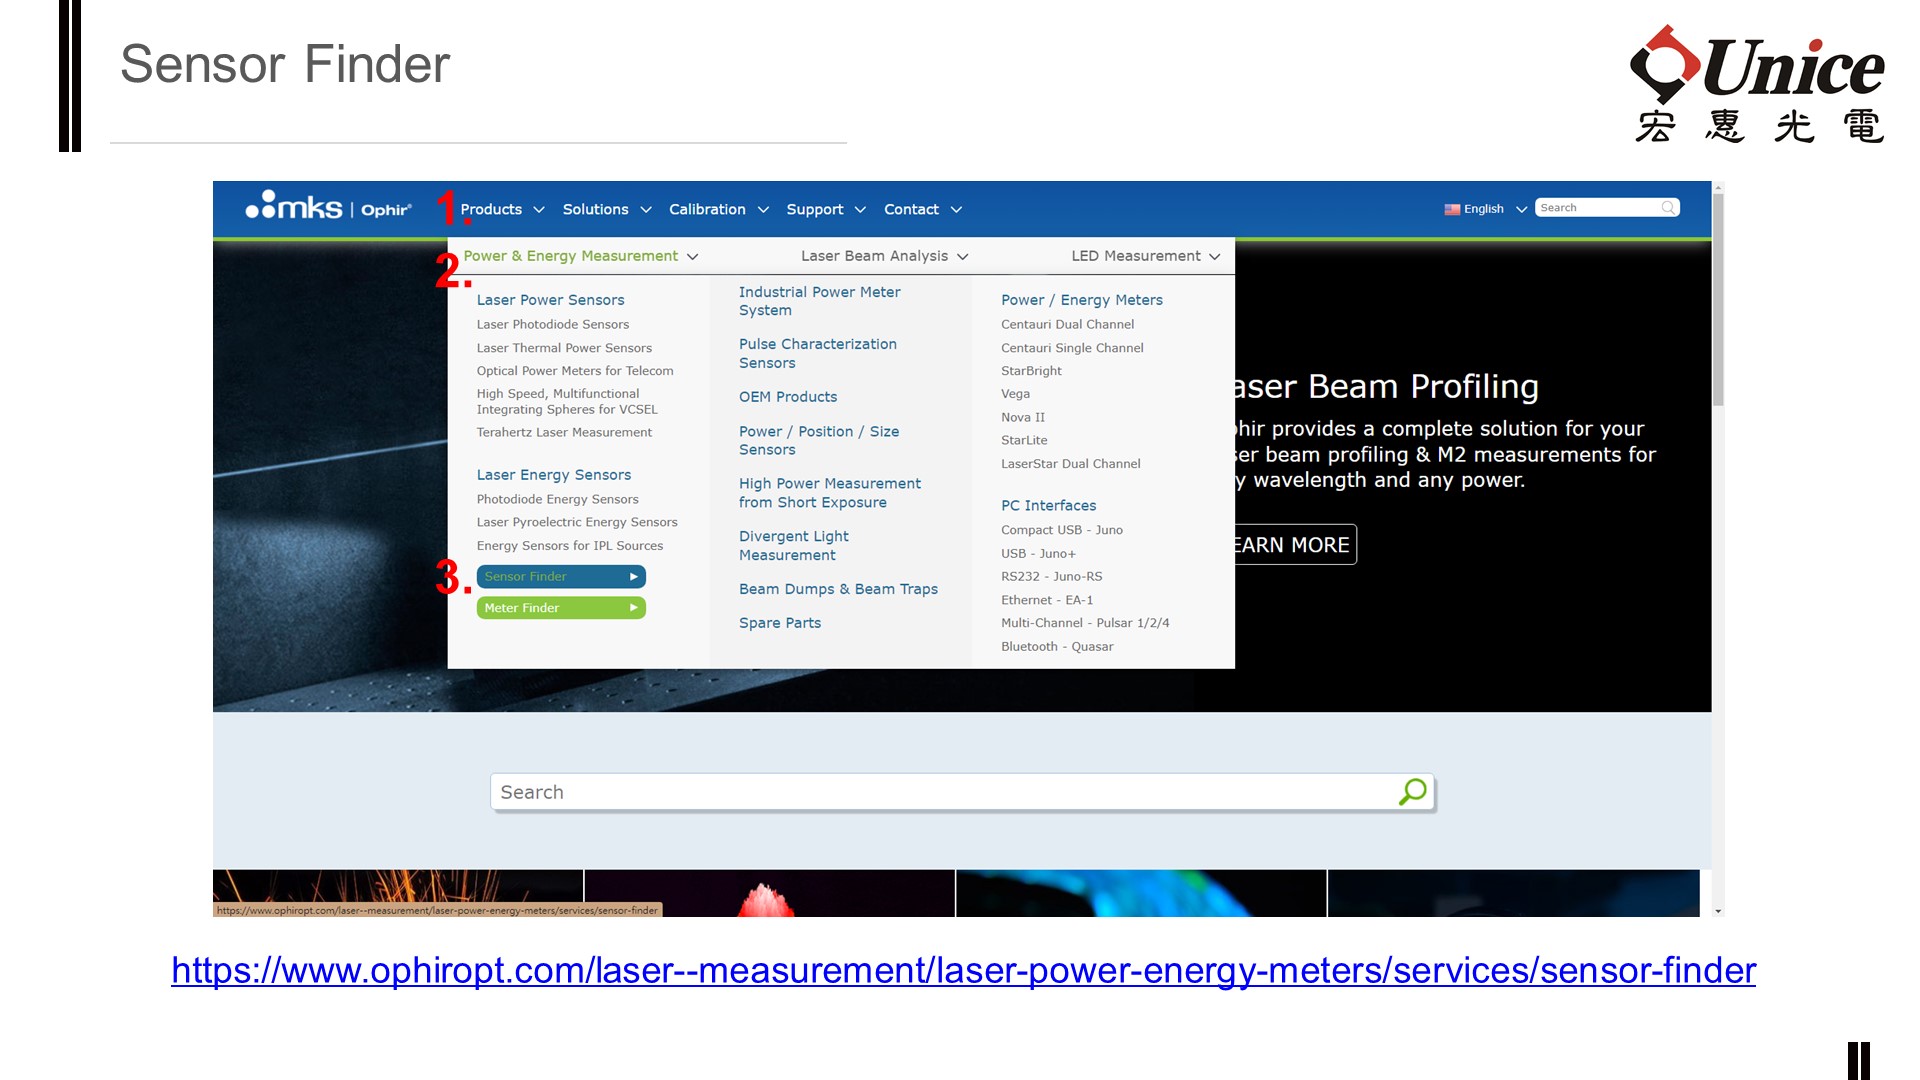1920x1080 pixels.
Task: Open the Contact menu
Action: pyautogui.click(x=911, y=209)
